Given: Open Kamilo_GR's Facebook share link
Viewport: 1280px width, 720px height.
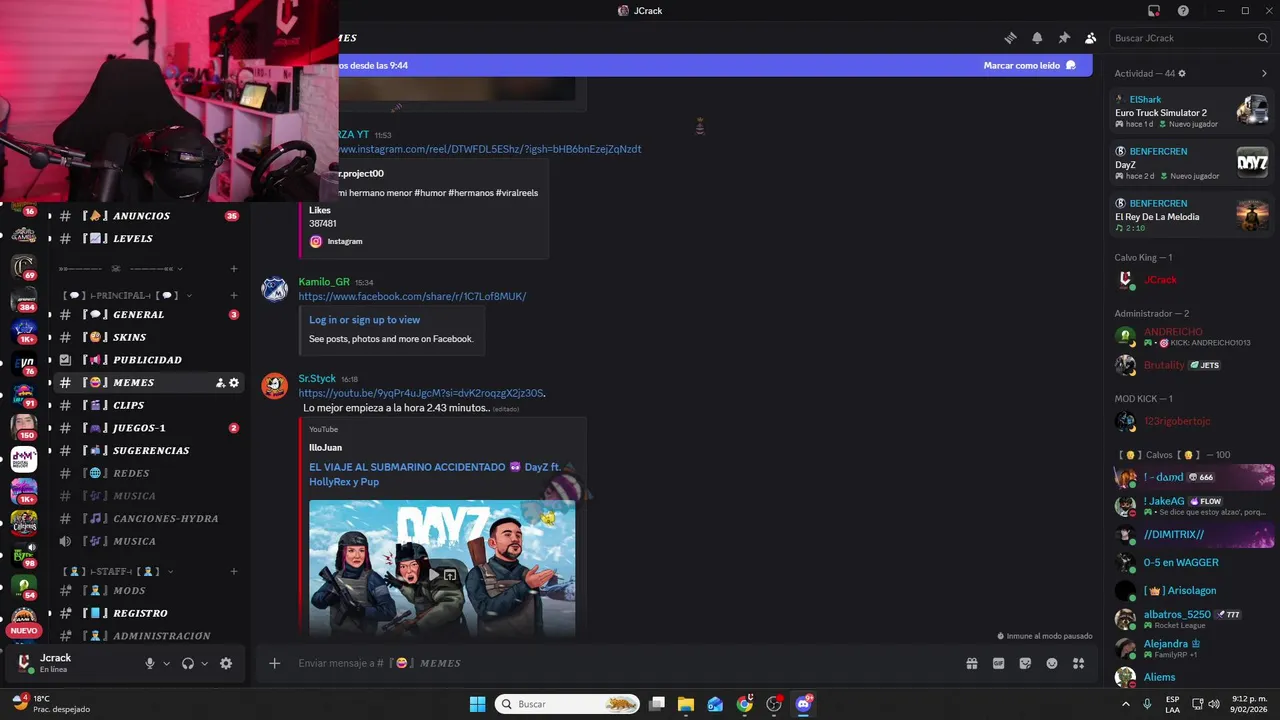Looking at the screenshot, I should 412,296.
